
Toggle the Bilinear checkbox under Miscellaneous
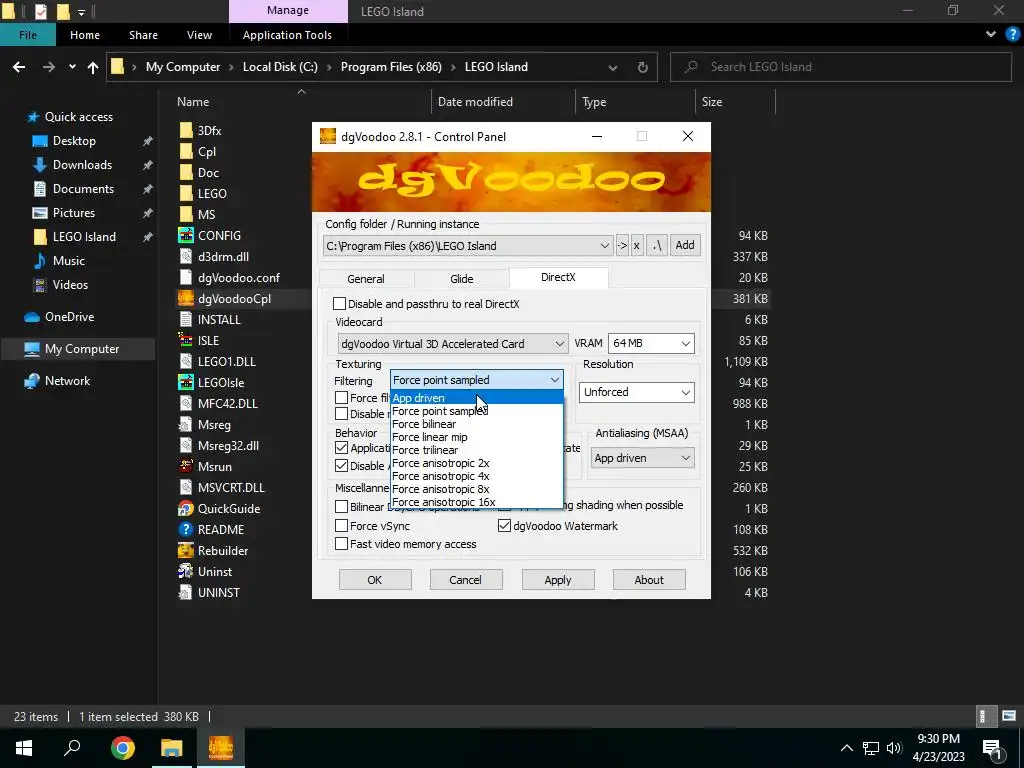(x=341, y=507)
